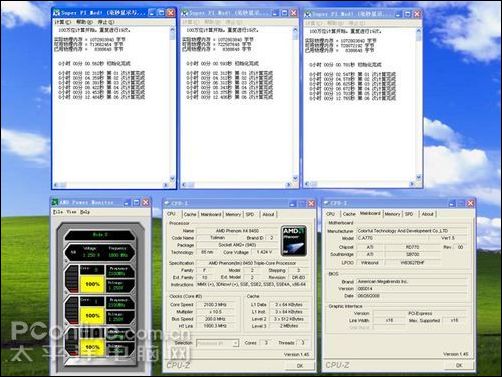
Task: Switch to About tab in the CPU-Z window showing the CPU tab
Action: [x=268, y=214]
